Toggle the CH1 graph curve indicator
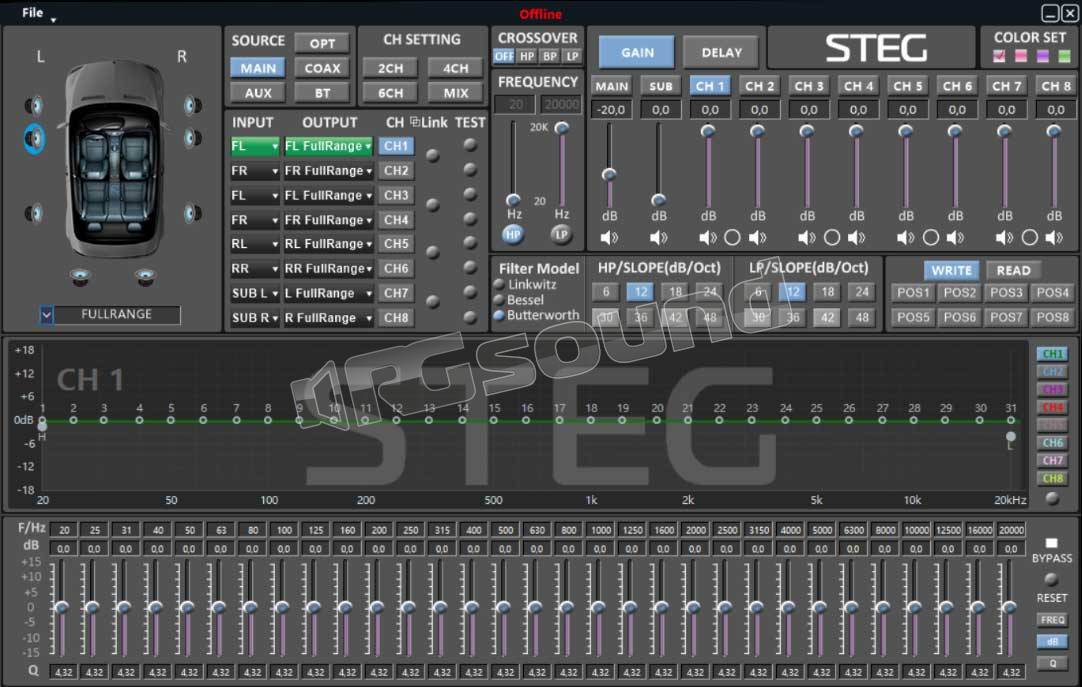This screenshot has width=1082, height=687. (1052, 354)
